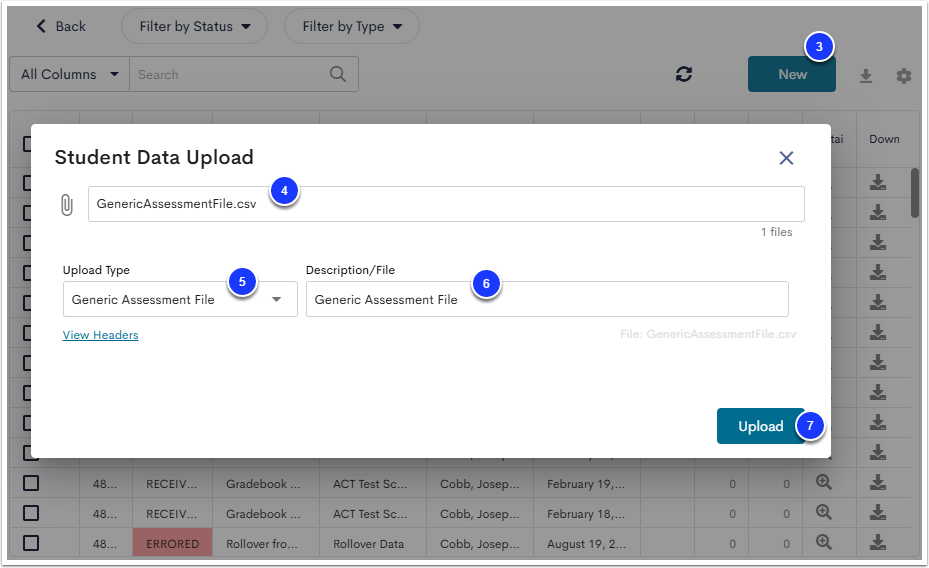Click details magnifier for August 19 row
Screen dimensions: 929x568
click(x=824, y=542)
